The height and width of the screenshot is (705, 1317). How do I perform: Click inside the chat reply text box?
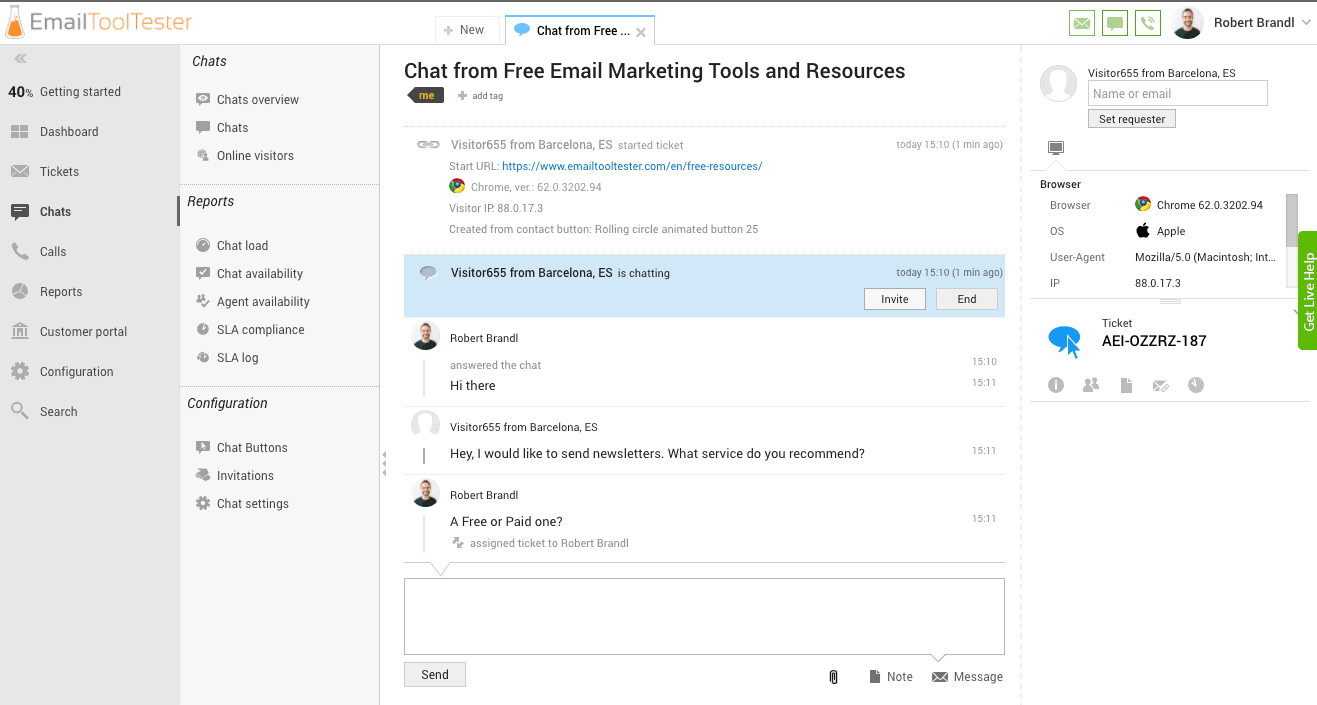click(704, 616)
